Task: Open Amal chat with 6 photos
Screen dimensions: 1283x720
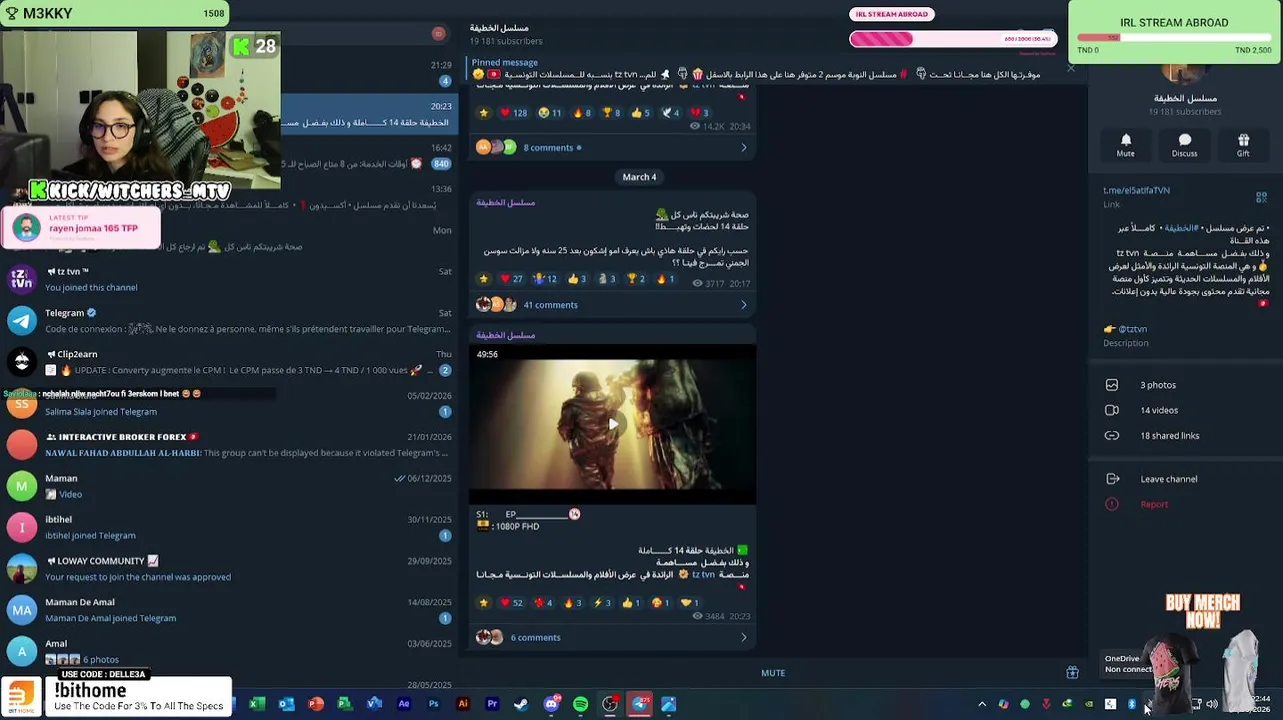Action: tap(228, 650)
